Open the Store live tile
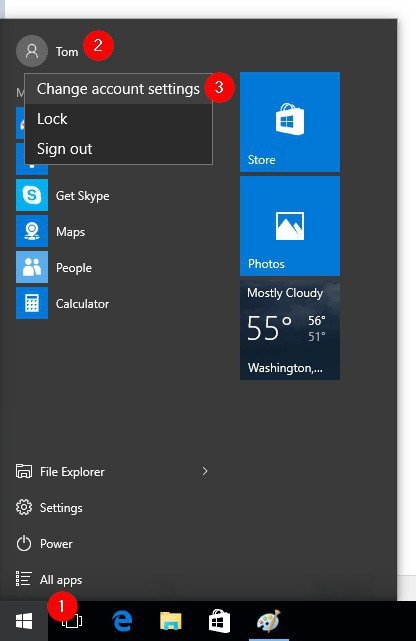The width and height of the screenshot is (416, 641). 290,122
